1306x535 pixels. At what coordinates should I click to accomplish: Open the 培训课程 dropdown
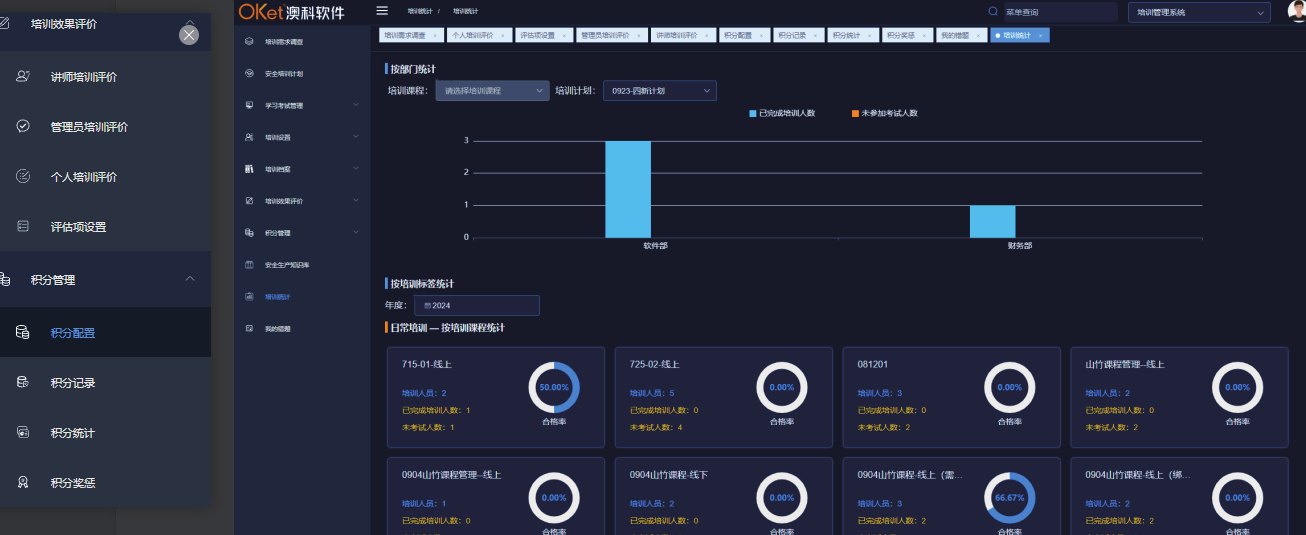(x=492, y=91)
